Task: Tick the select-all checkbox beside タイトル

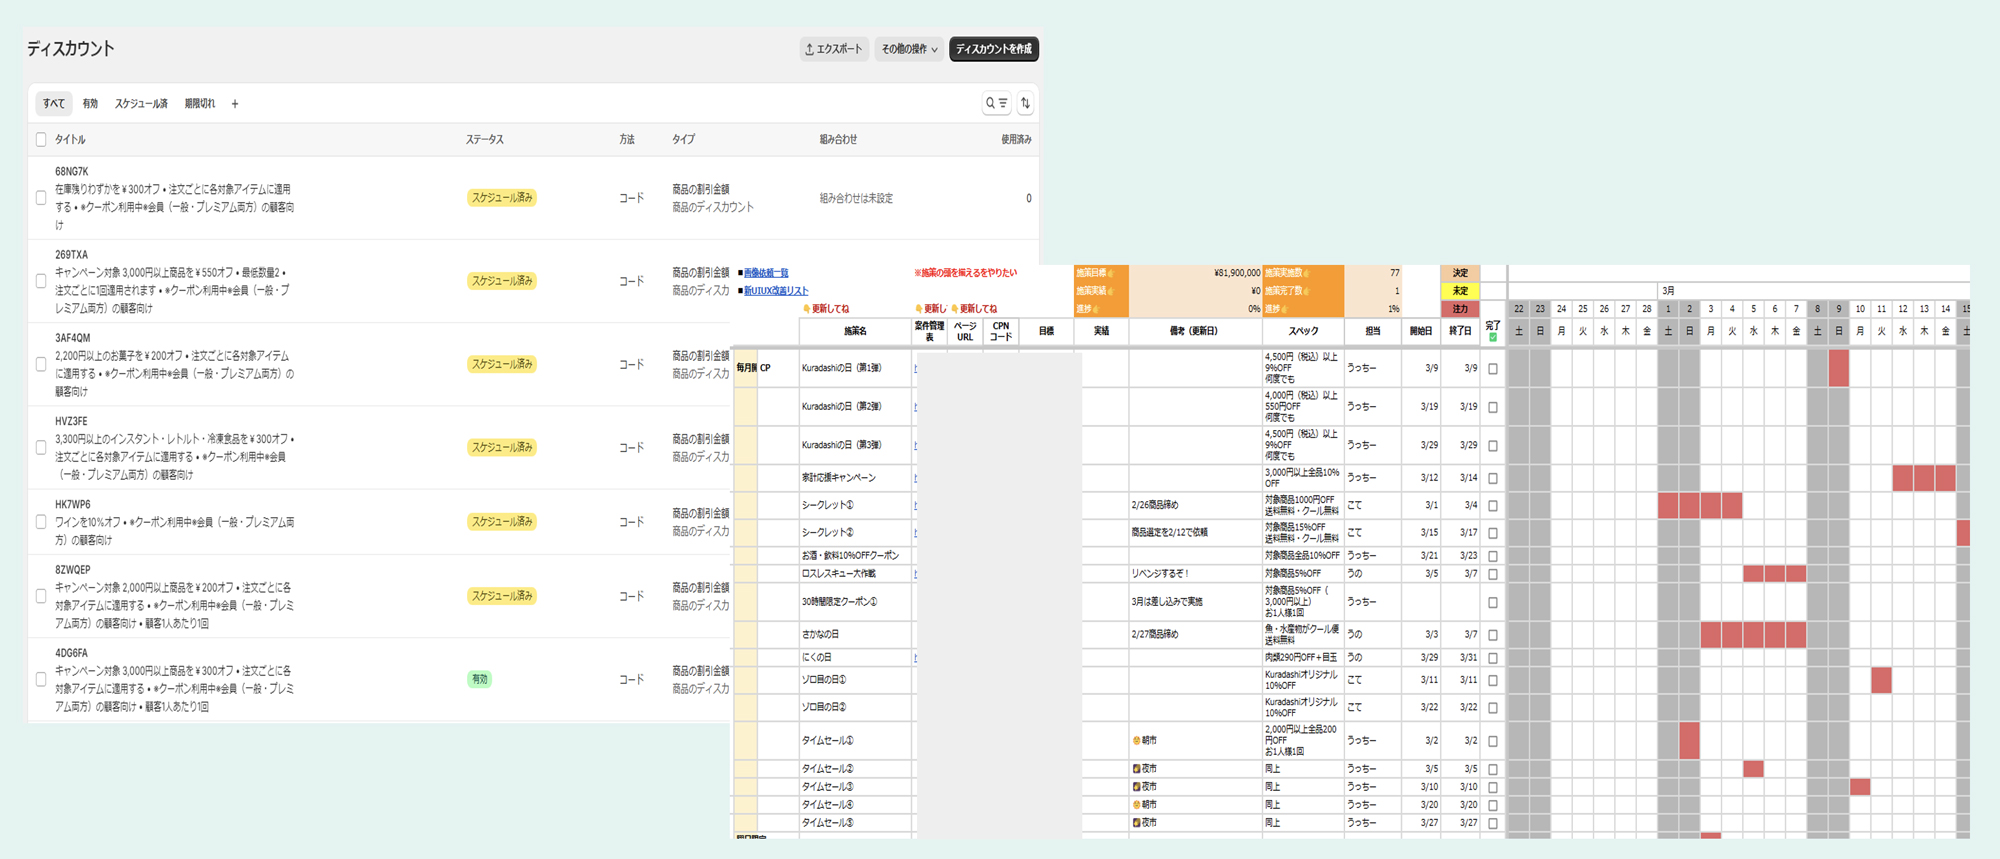Action: pos(41,140)
